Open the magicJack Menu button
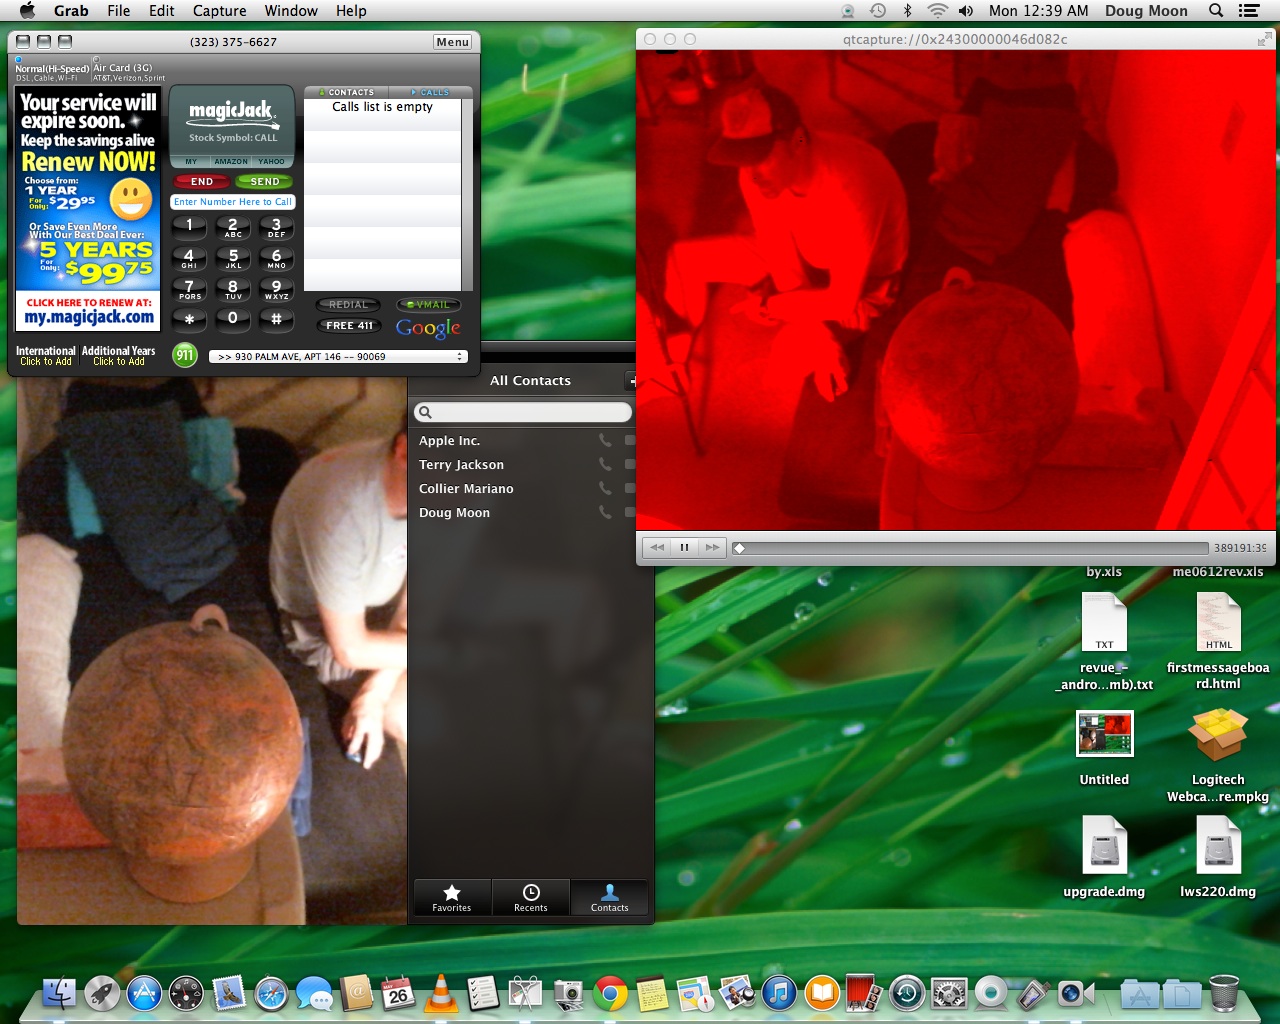 click(x=452, y=42)
